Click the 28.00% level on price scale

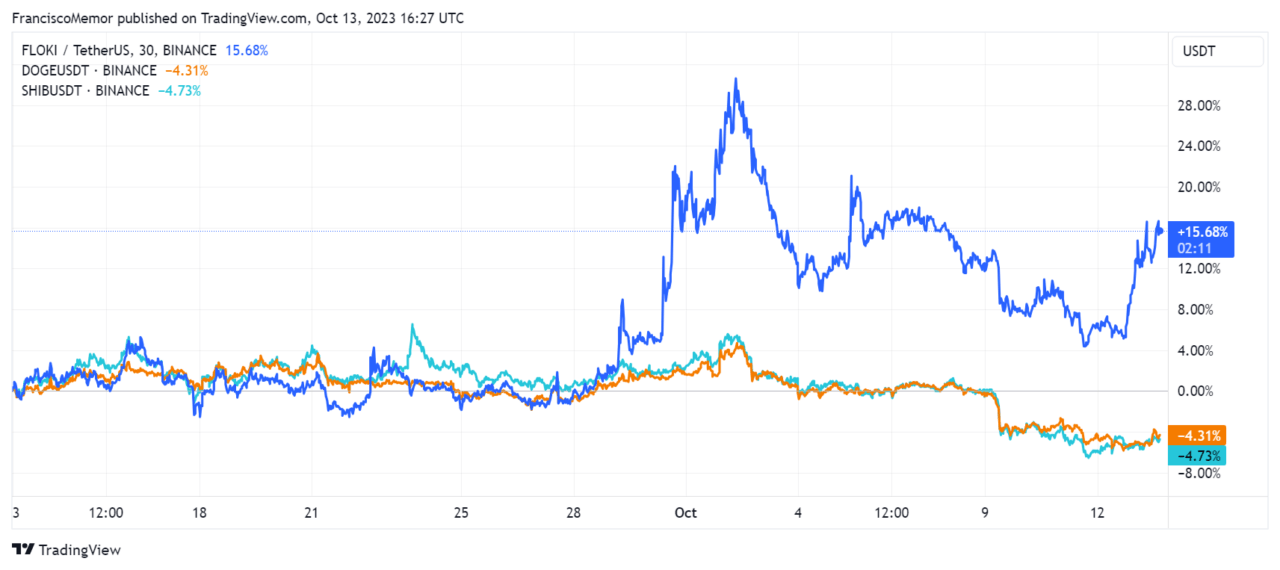coord(1200,105)
